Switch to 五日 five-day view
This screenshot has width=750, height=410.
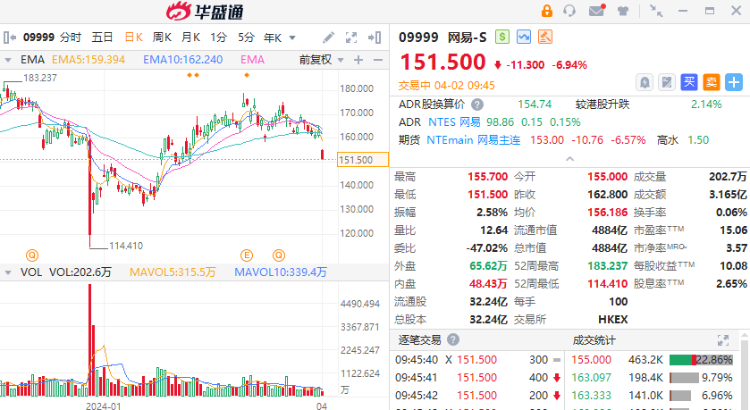pyautogui.click(x=102, y=37)
